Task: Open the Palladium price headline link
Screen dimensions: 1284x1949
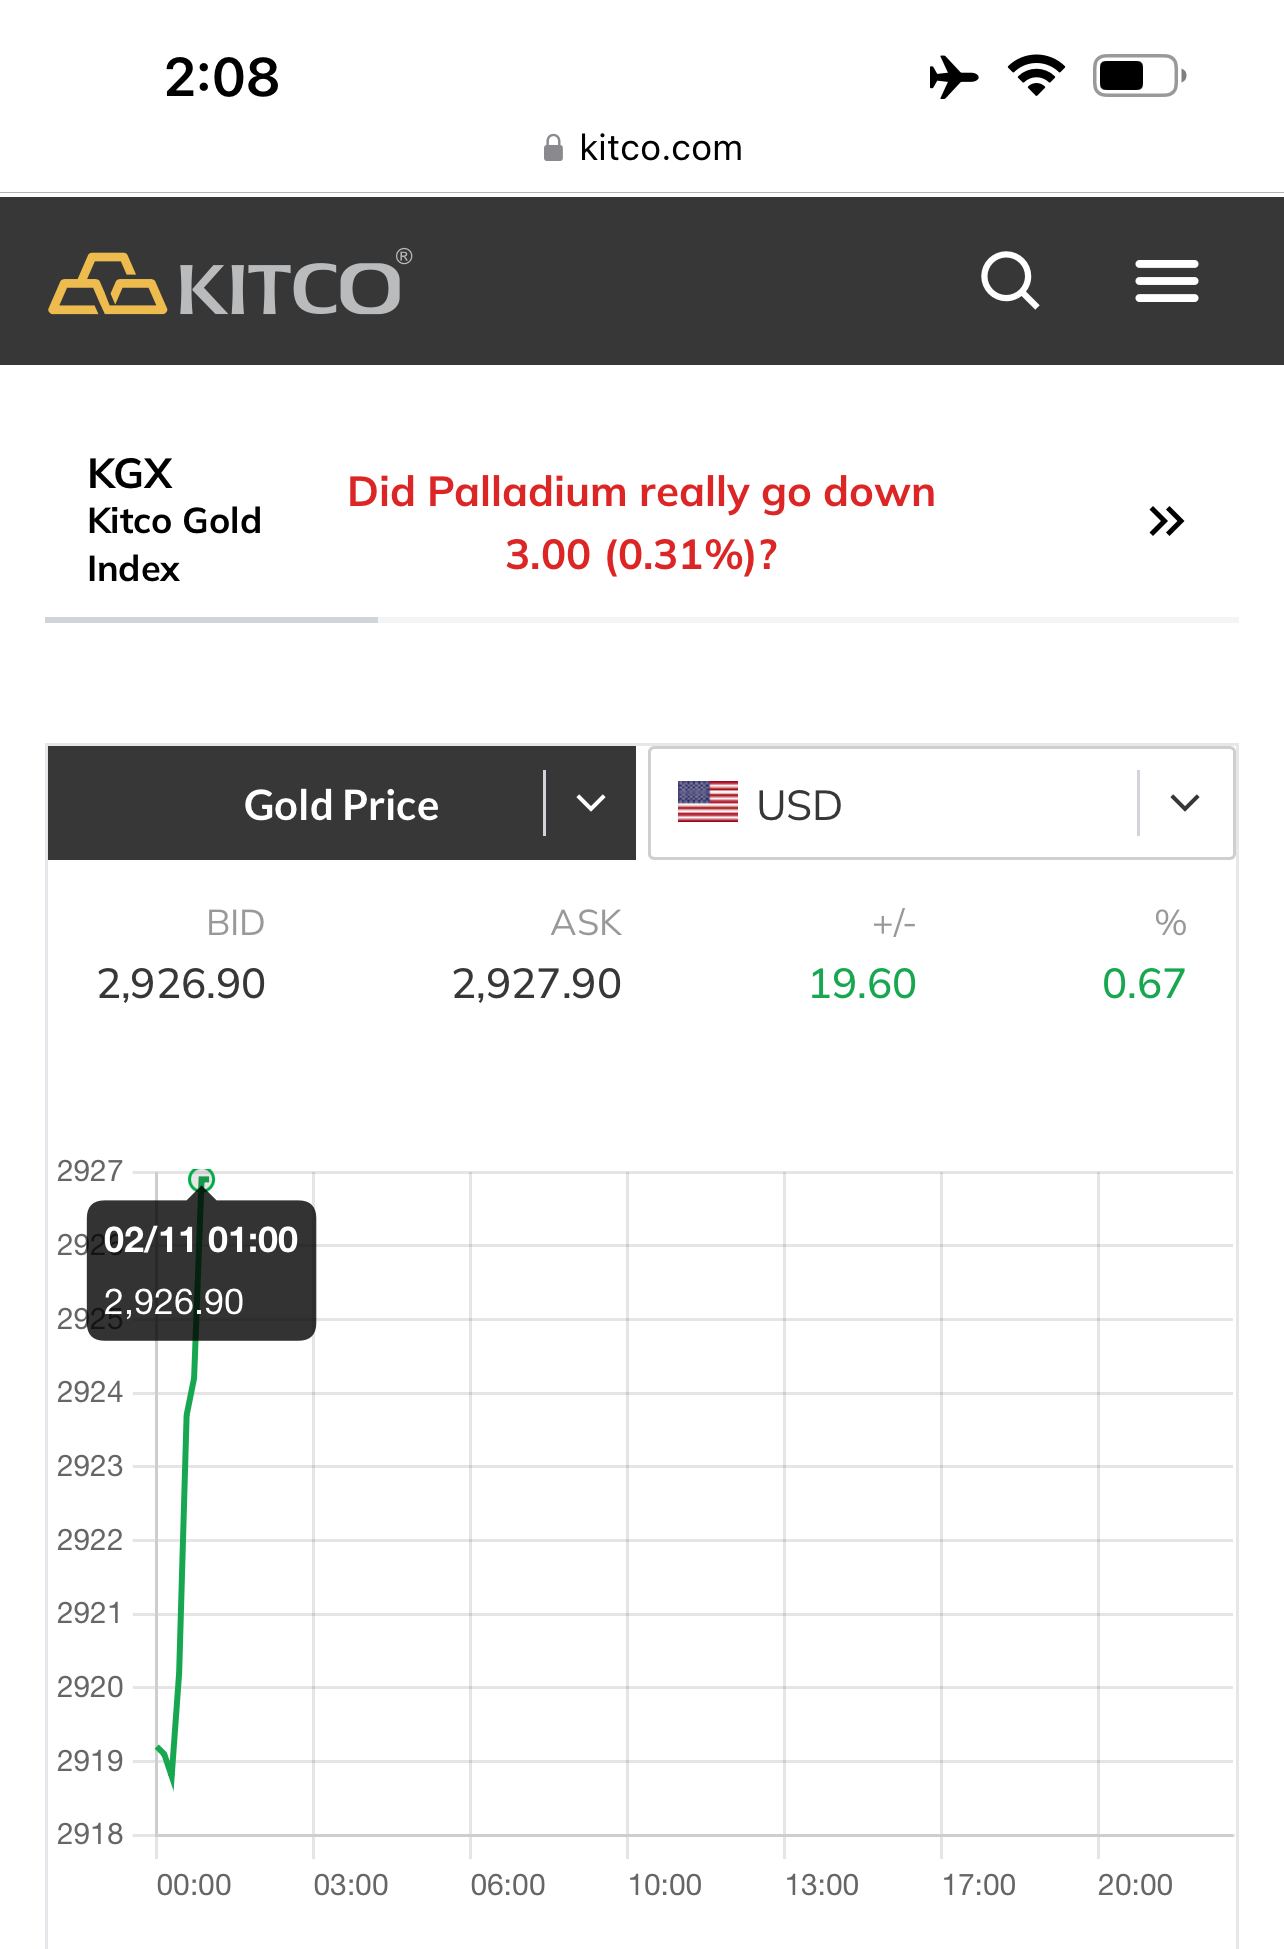Action: pos(641,523)
